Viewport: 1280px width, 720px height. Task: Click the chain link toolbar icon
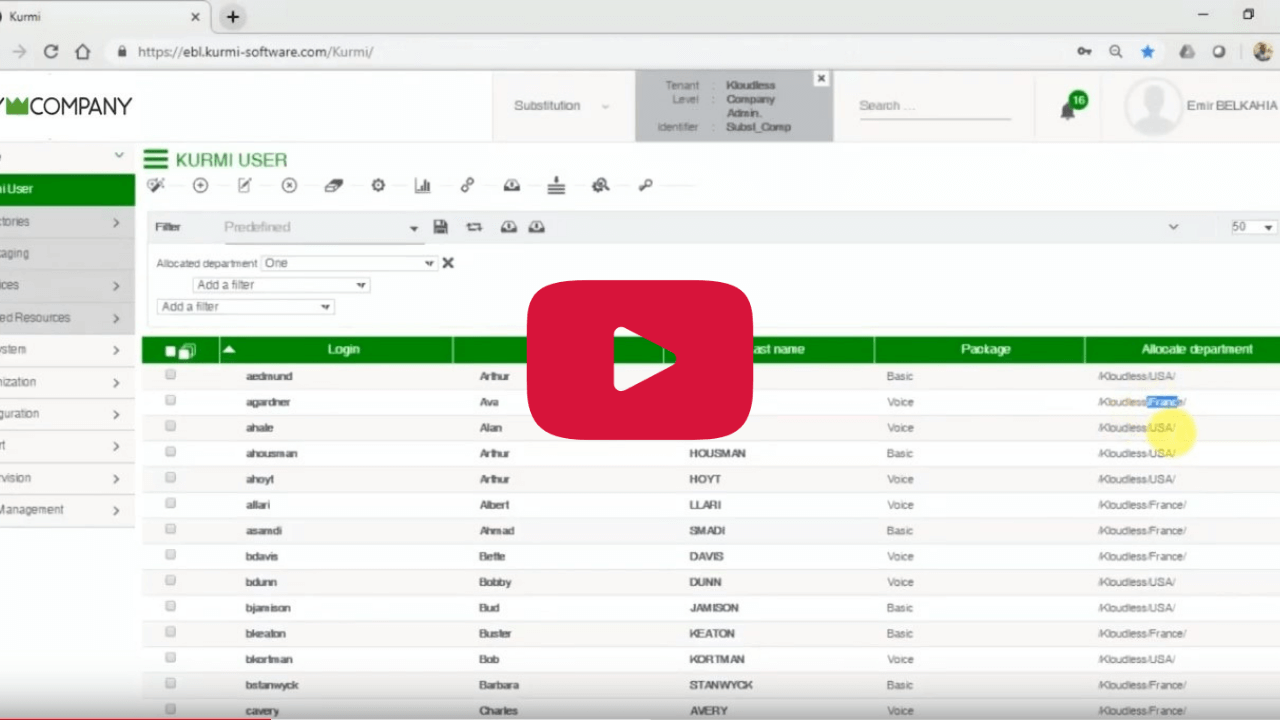467,185
